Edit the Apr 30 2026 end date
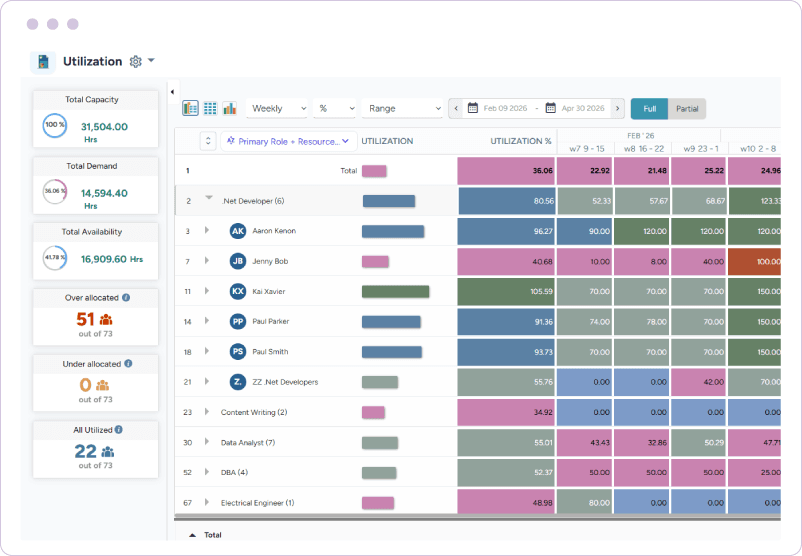 pyautogui.click(x=583, y=108)
